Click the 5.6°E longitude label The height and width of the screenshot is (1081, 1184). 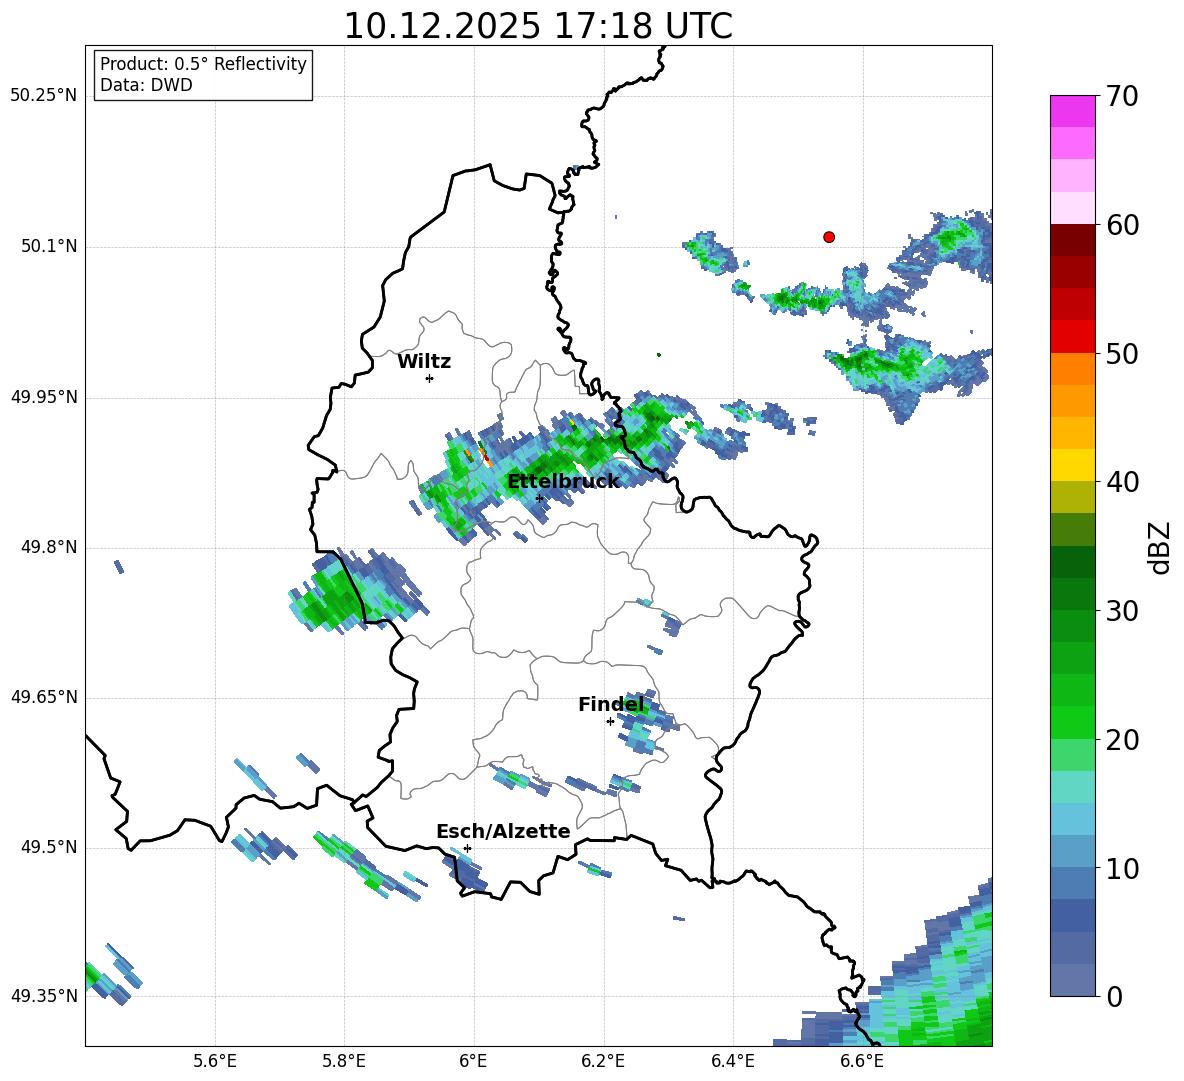pos(215,1061)
